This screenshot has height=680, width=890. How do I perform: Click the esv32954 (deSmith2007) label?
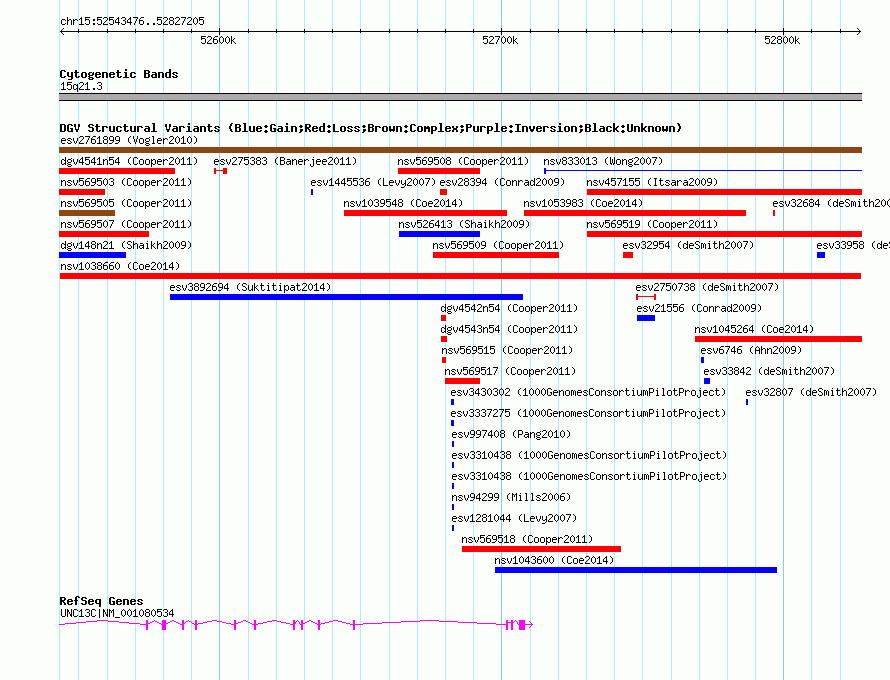(688, 245)
